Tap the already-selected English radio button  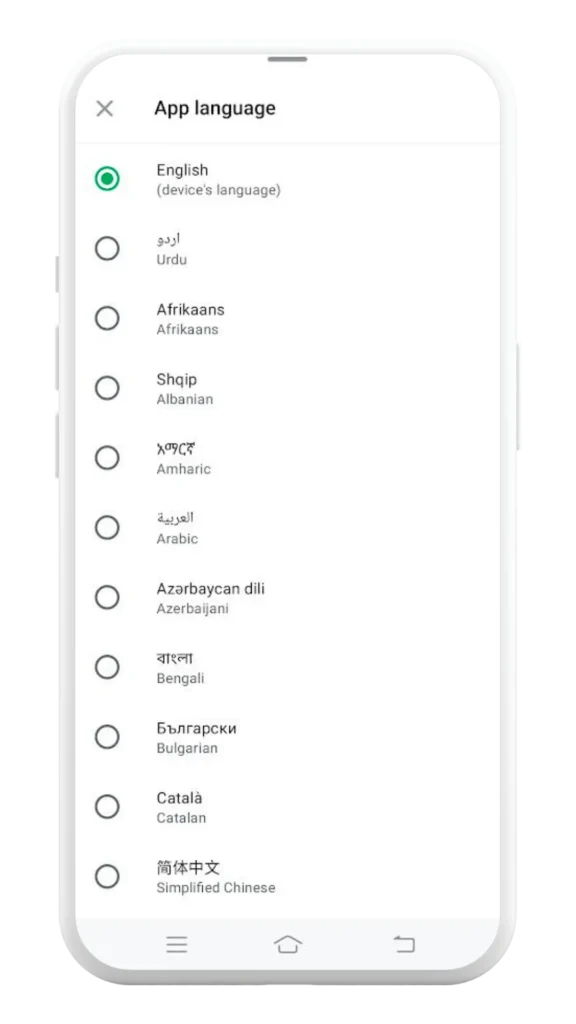click(x=108, y=179)
